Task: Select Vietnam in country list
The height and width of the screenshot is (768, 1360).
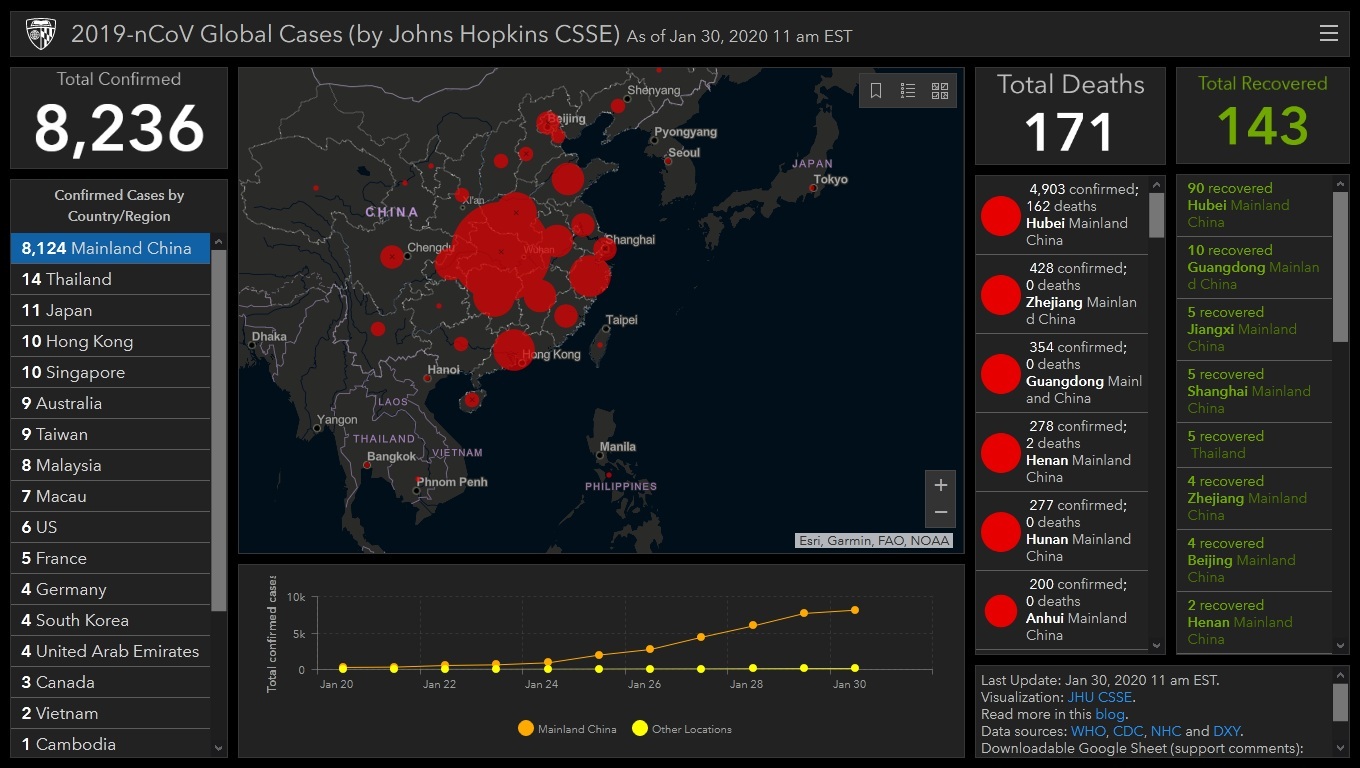Action: (x=110, y=713)
